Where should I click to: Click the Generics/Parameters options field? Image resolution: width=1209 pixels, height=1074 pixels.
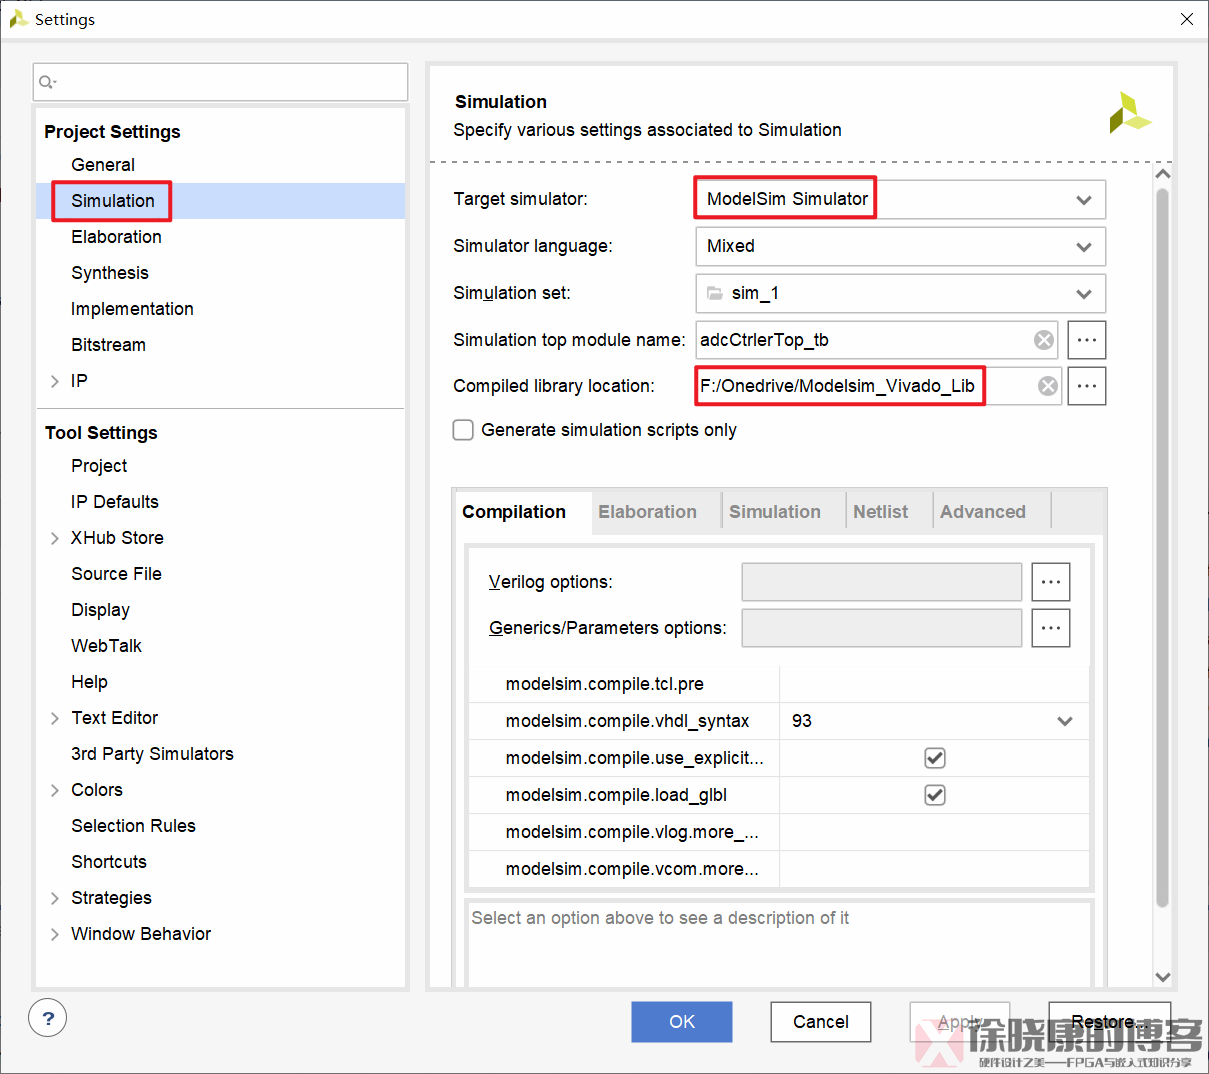(882, 628)
